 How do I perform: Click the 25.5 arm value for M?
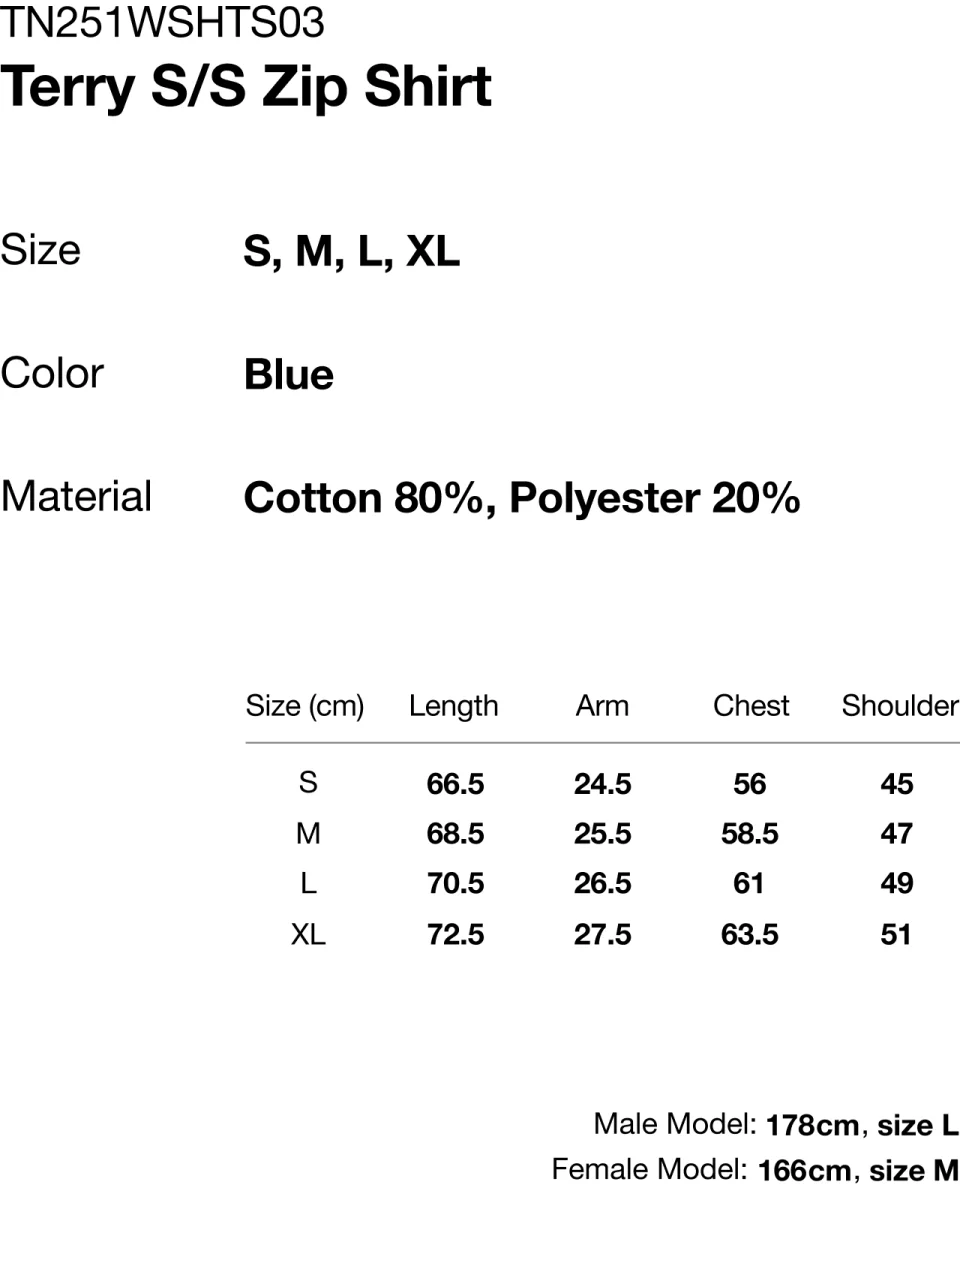coord(602,834)
